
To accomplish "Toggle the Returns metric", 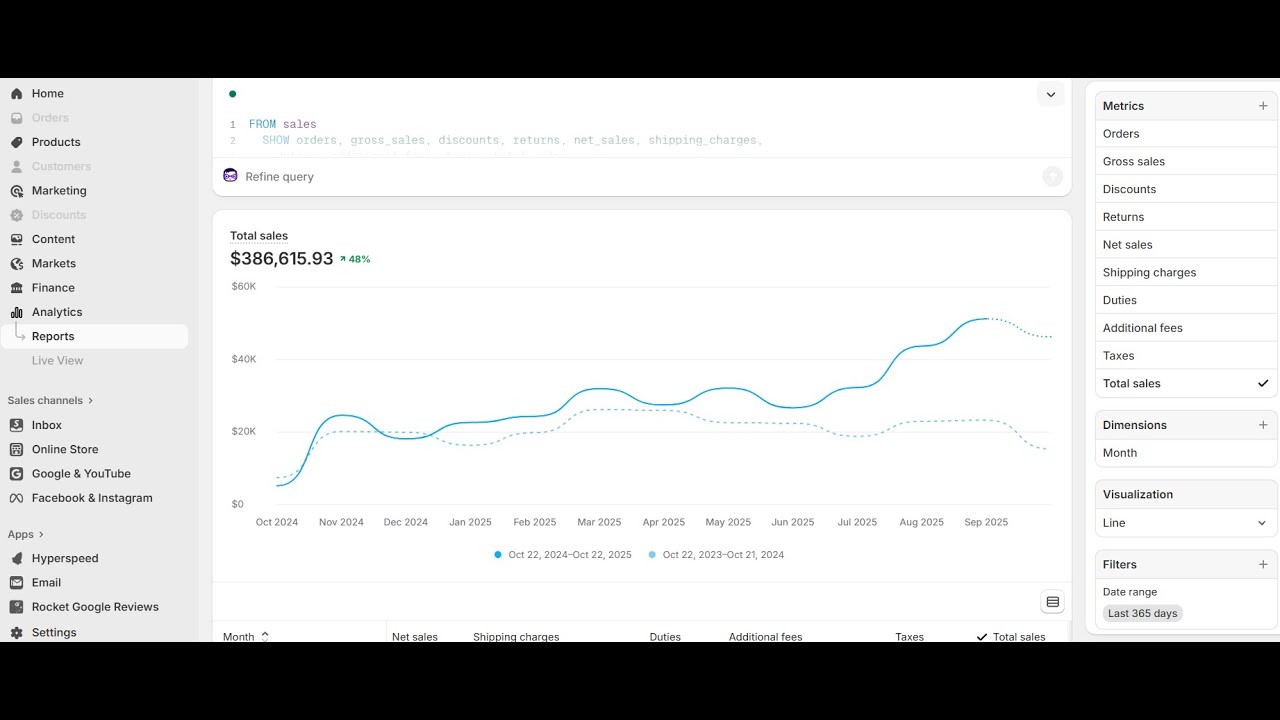I will coord(1186,217).
